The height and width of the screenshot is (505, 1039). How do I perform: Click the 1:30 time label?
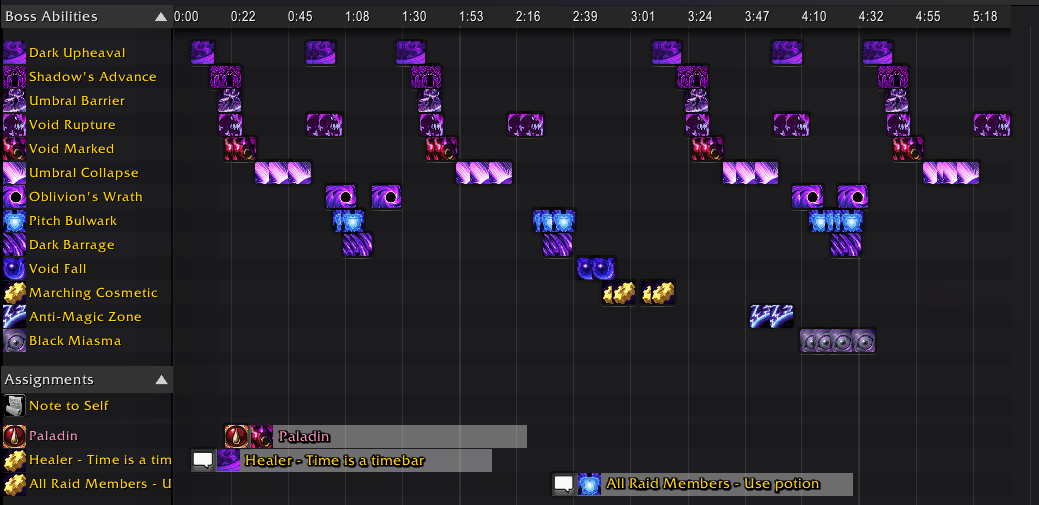pos(414,17)
